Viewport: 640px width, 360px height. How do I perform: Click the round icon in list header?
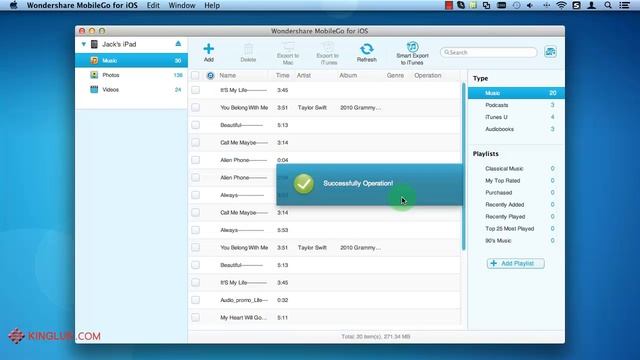tap(210, 76)
